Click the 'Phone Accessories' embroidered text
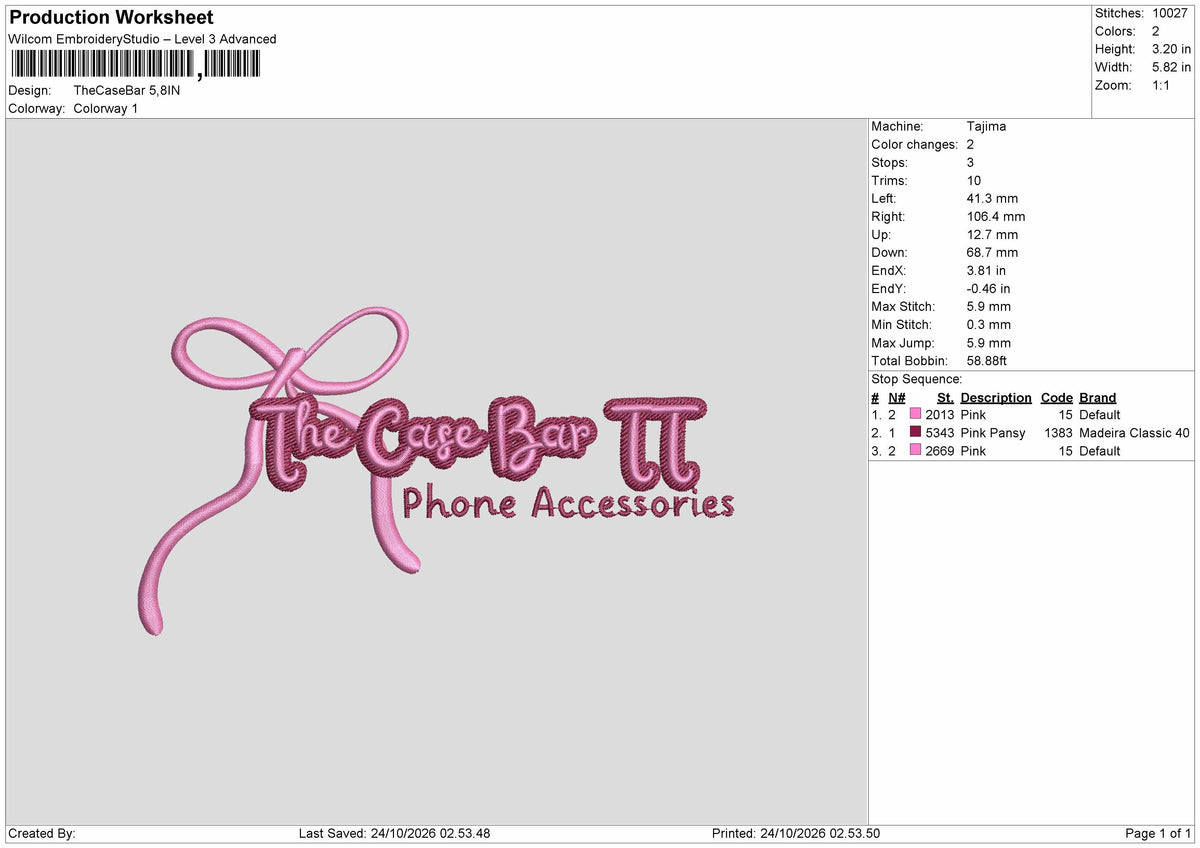This screenshot has height=848, width=1200. tap(568, 502)
